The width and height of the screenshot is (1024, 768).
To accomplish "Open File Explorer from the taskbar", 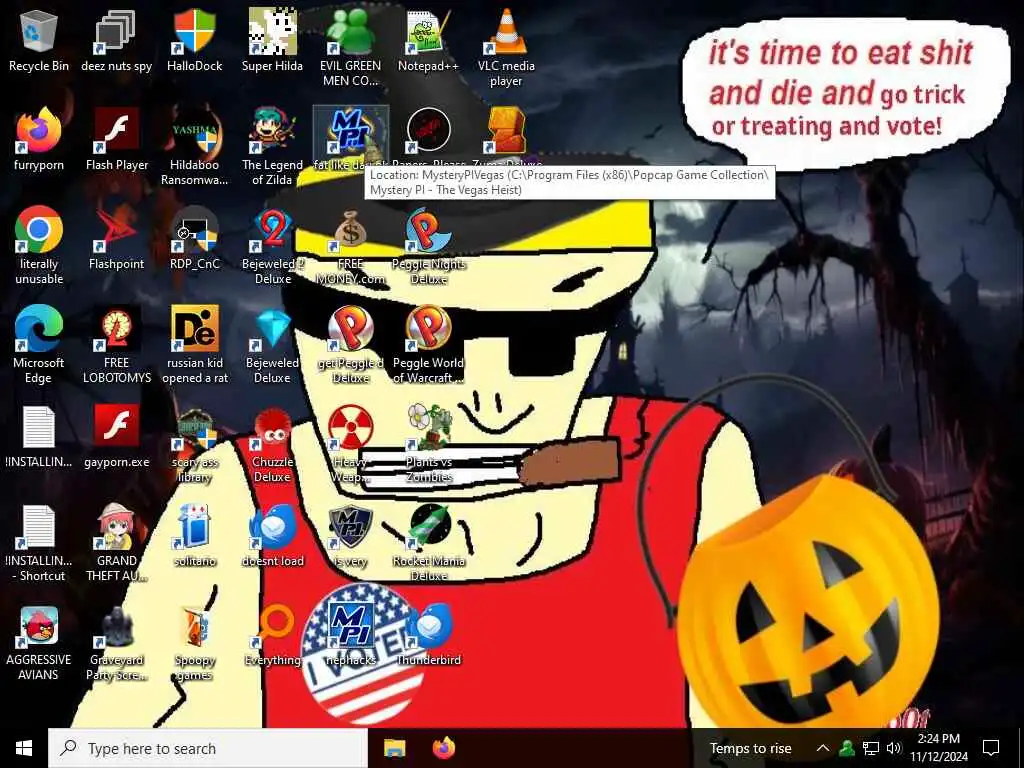I will coord(394,748).
